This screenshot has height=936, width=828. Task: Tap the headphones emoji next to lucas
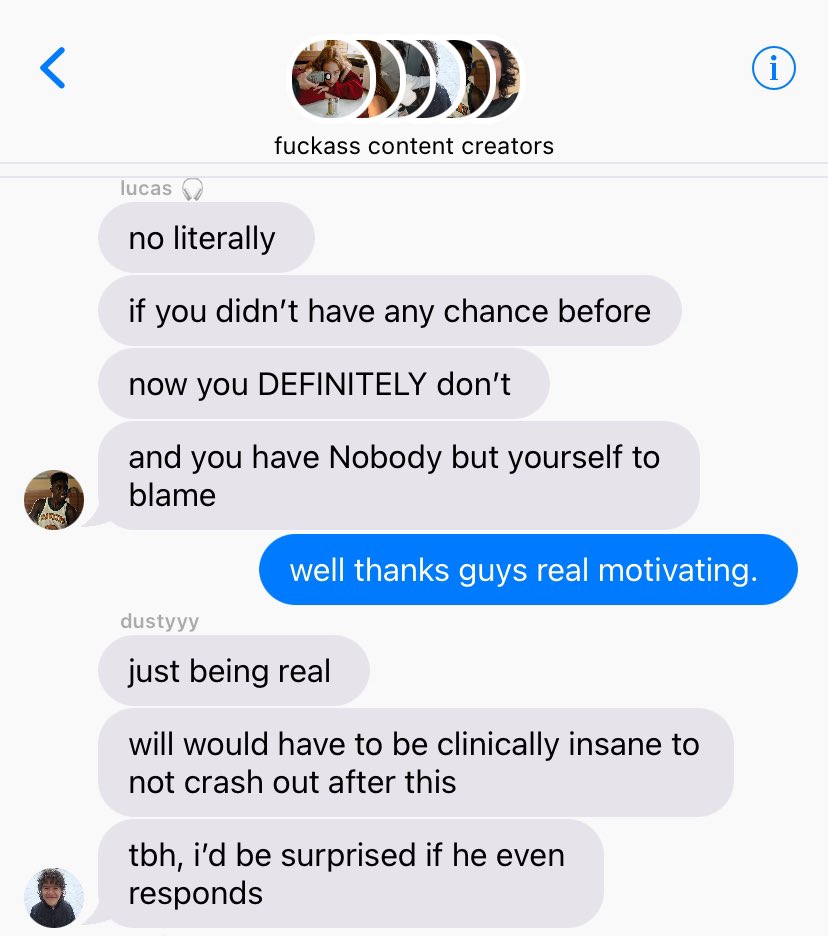click(192, 189)
